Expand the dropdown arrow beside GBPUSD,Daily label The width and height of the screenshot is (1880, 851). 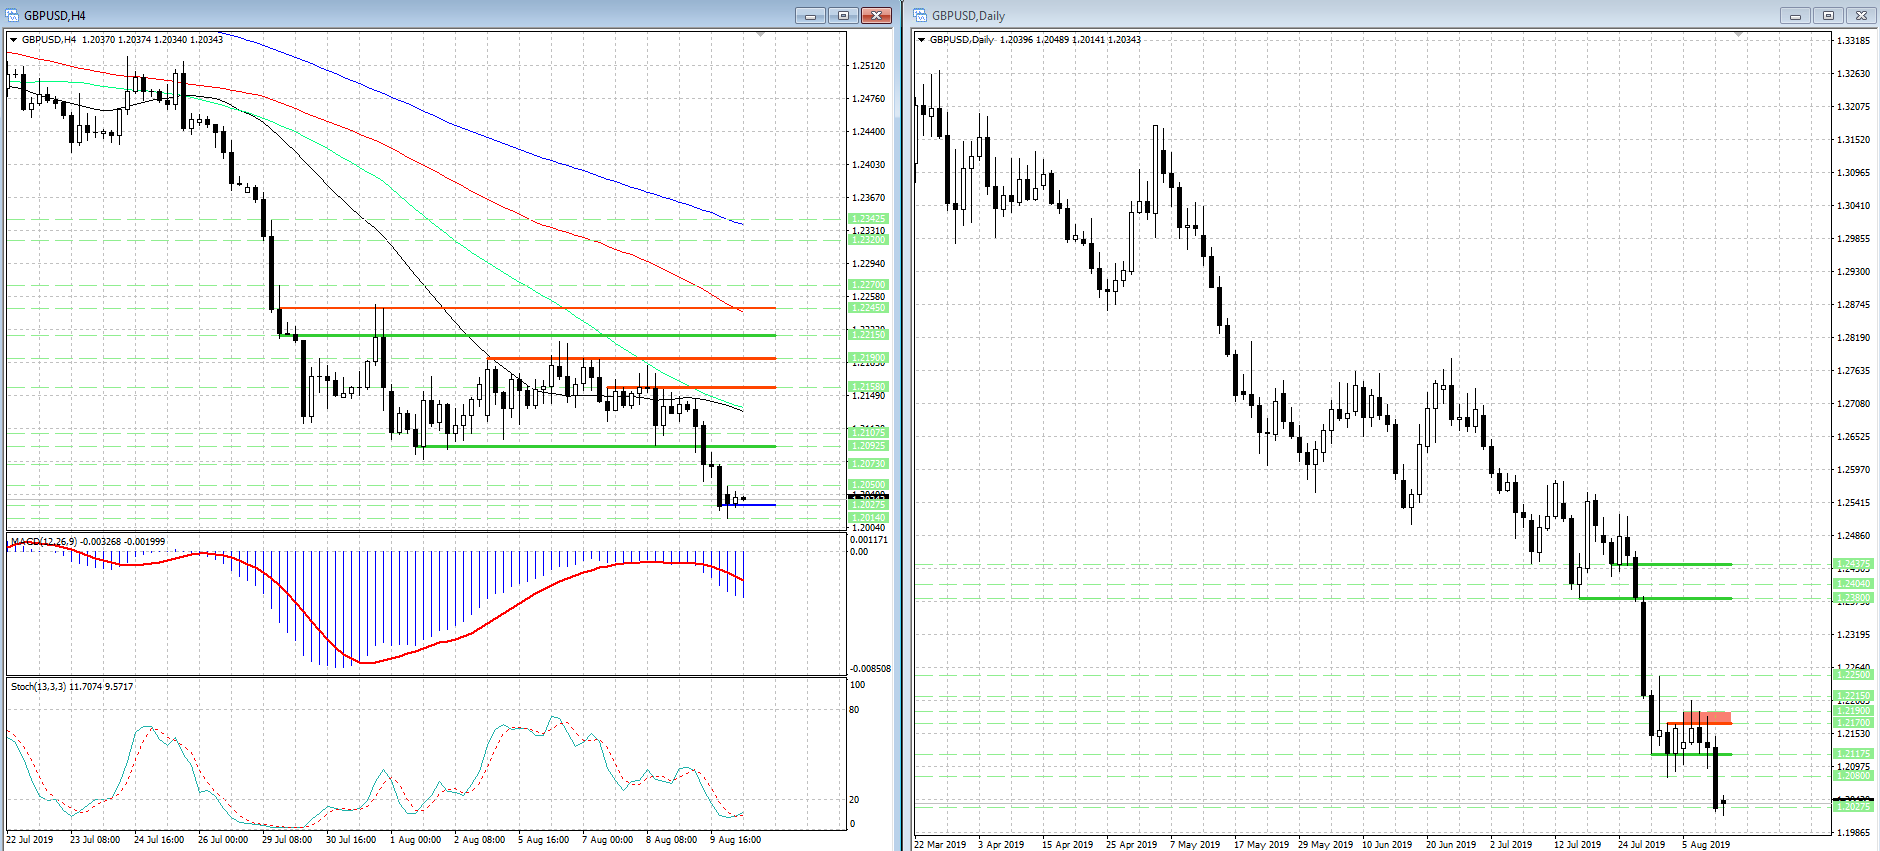tap(922, 40)
